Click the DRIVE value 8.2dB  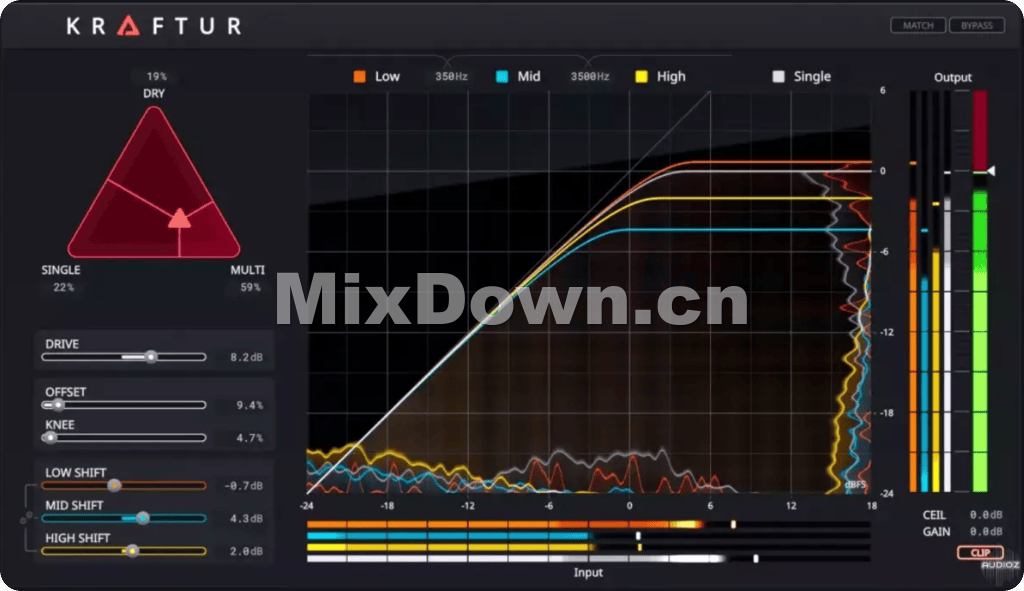coord(246,357)
